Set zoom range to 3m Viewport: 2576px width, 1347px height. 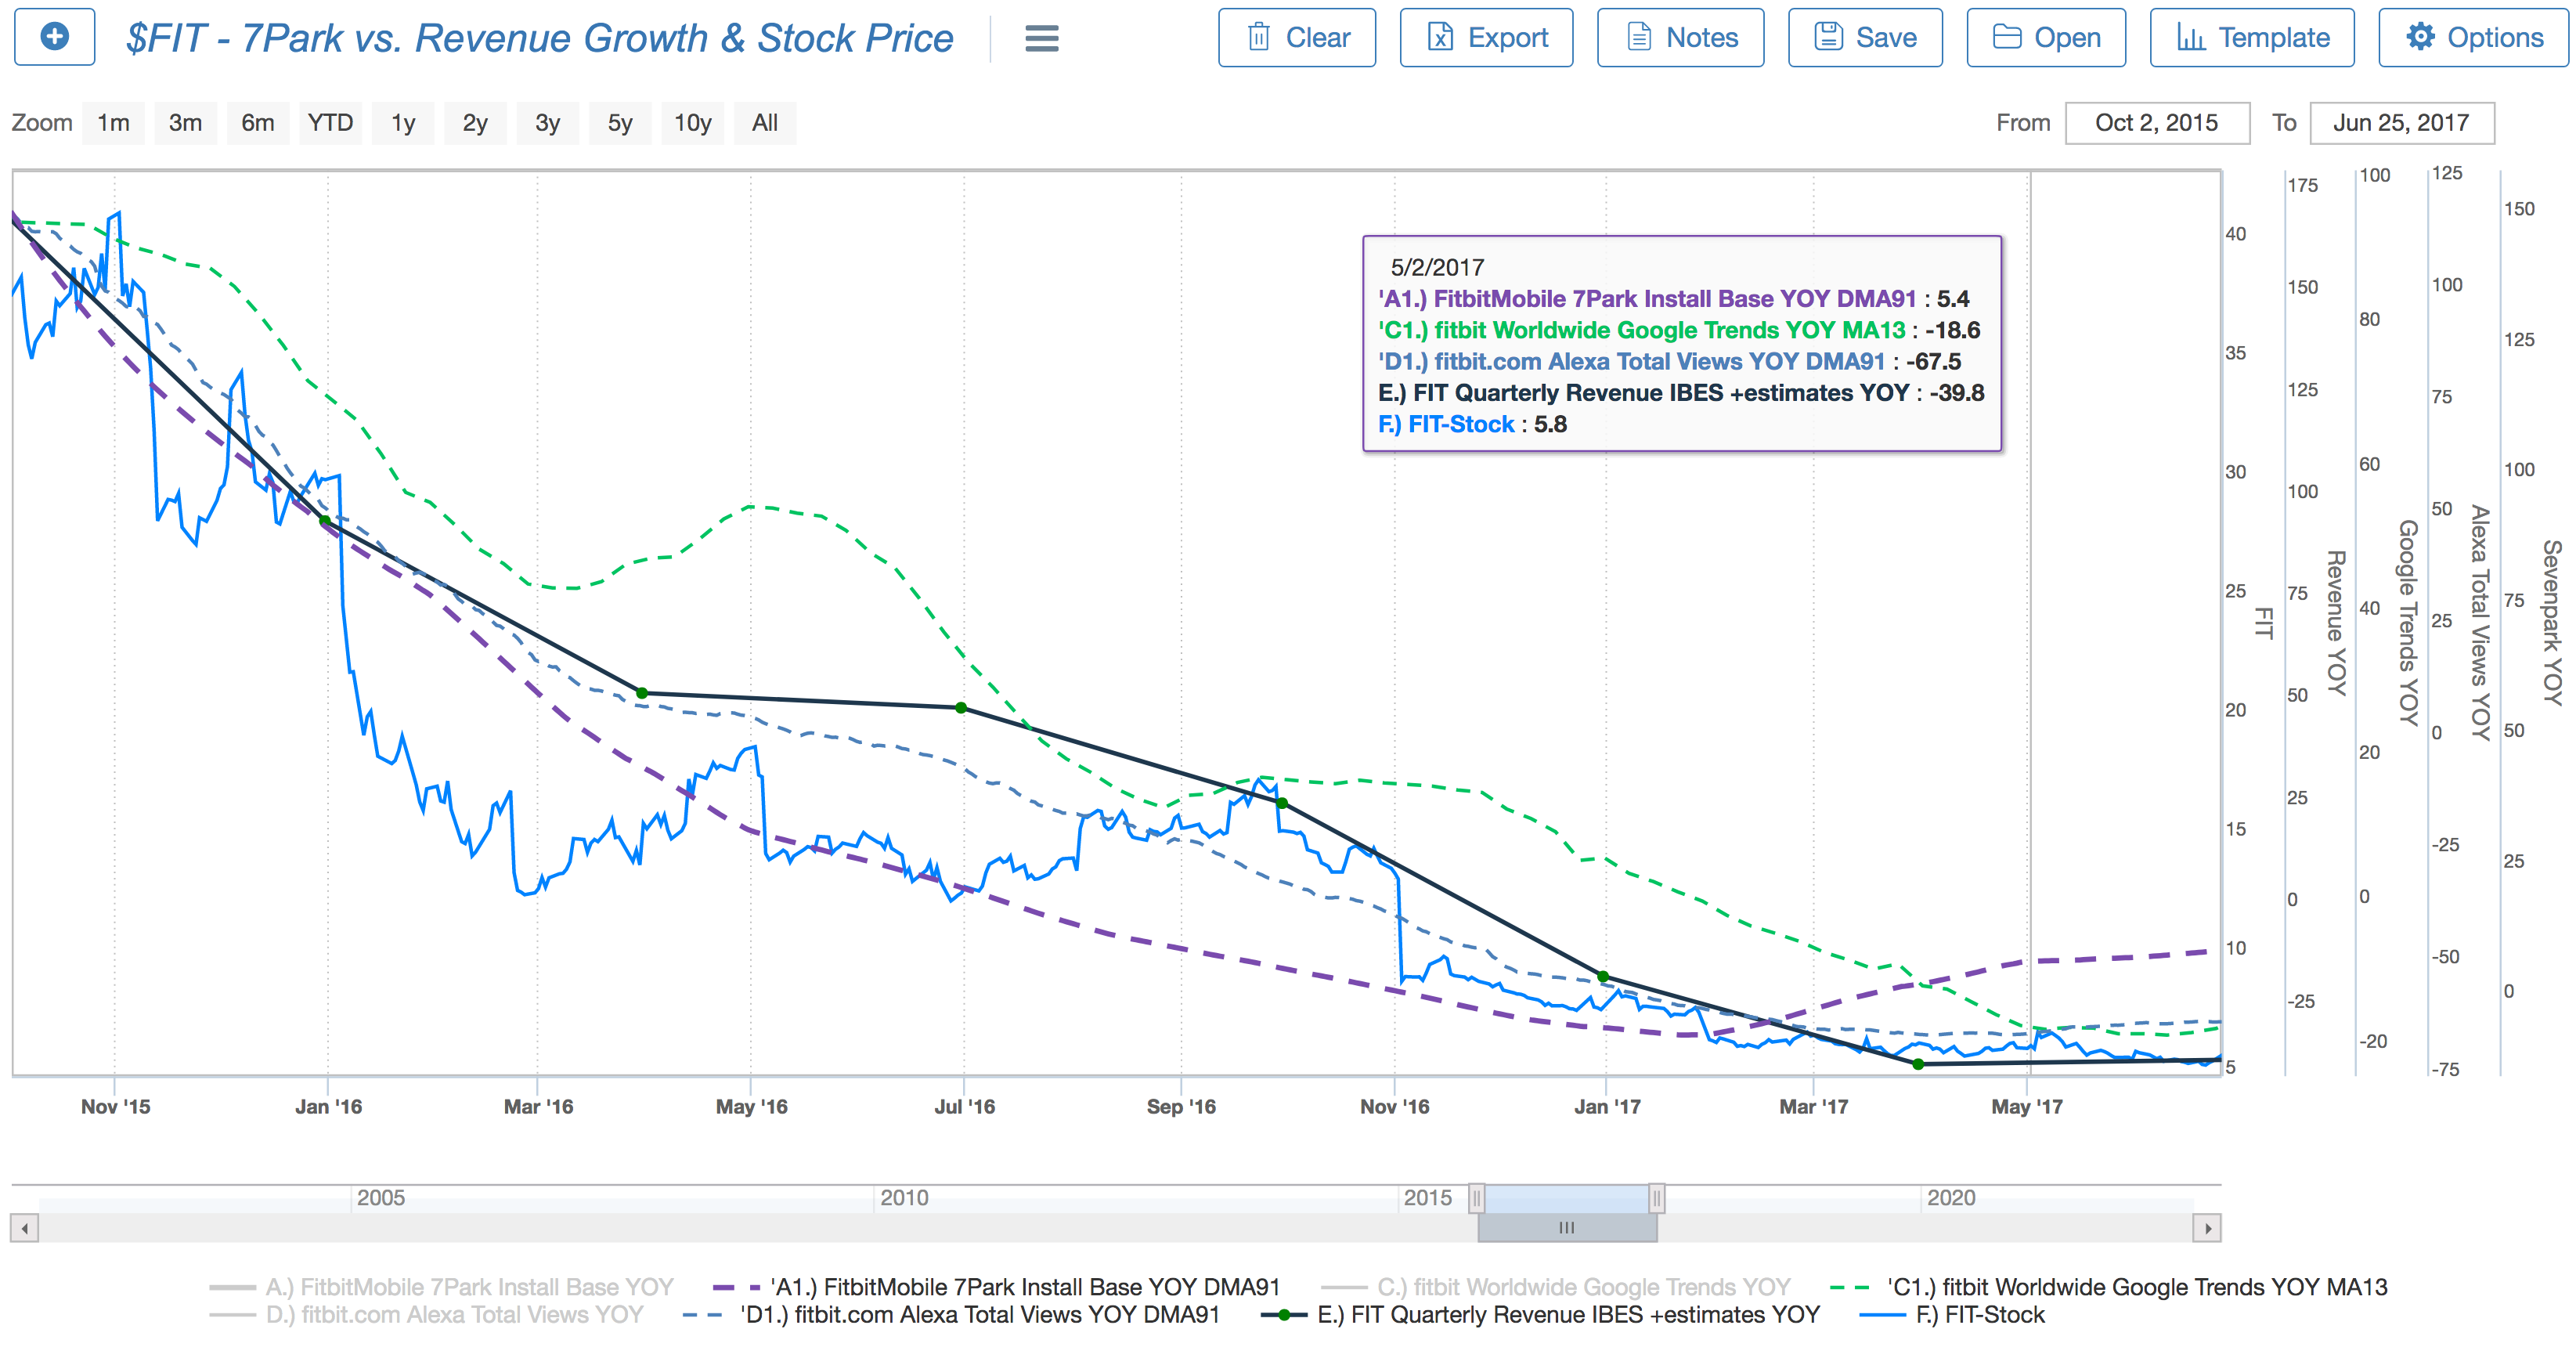185,123
